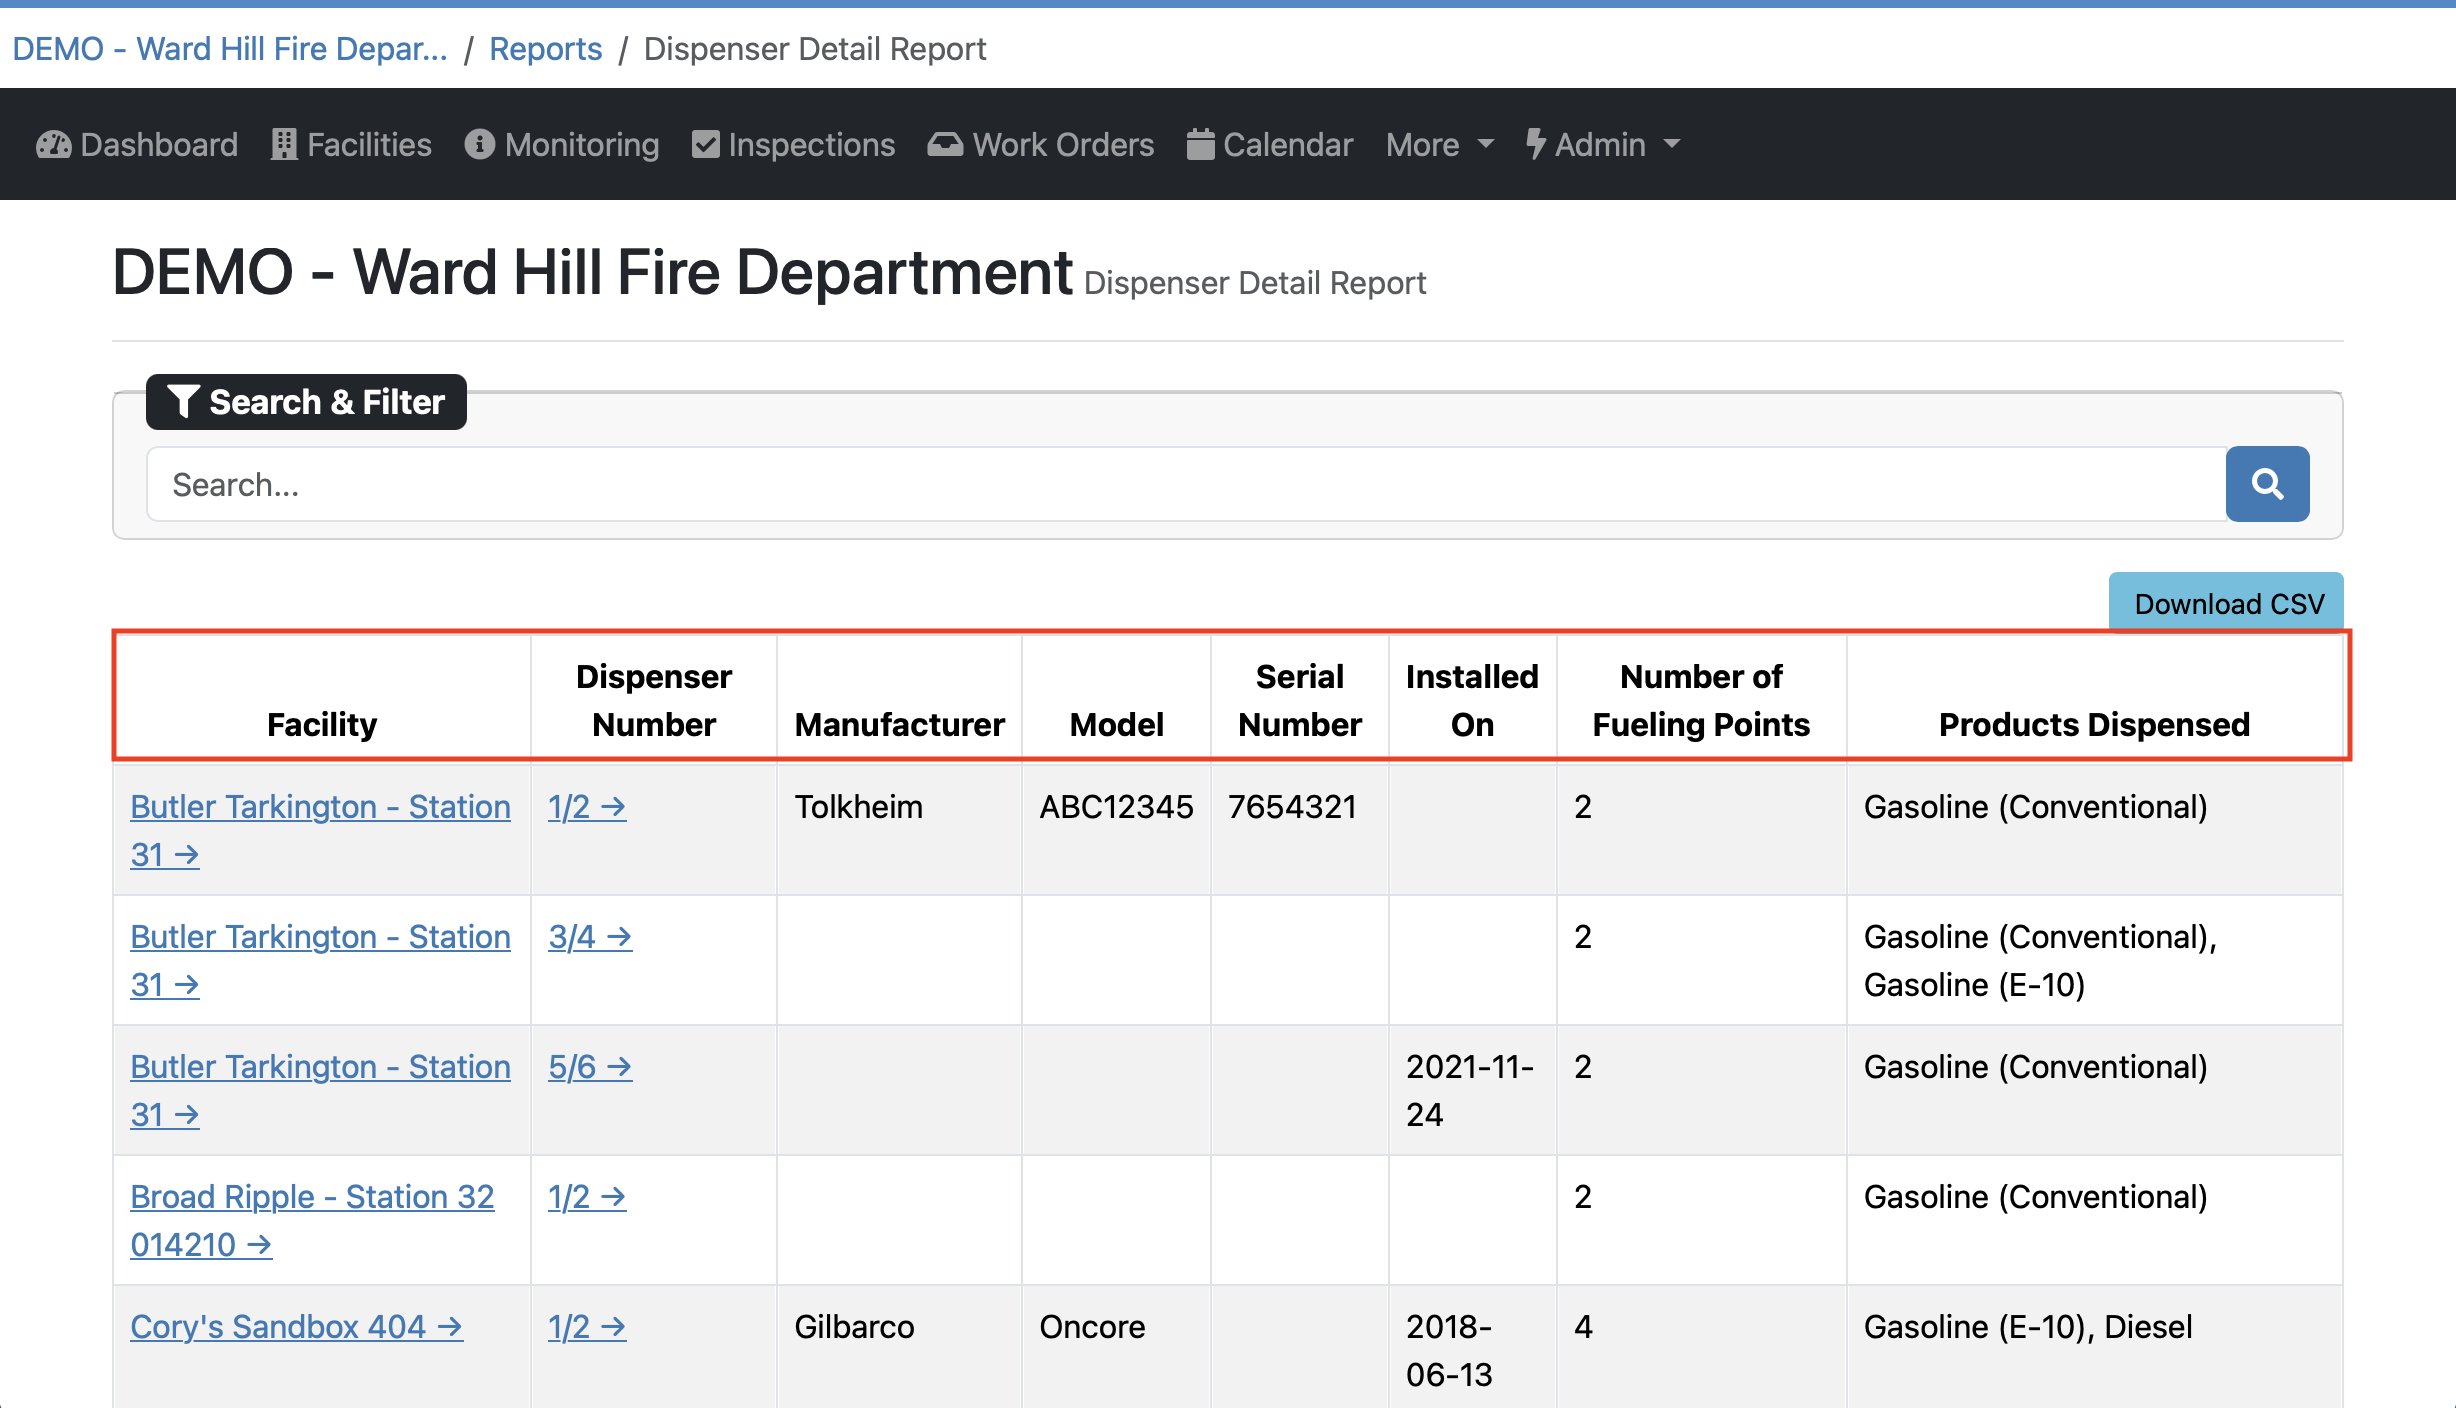Click the Work Orders inbox icon

[945, 145]
